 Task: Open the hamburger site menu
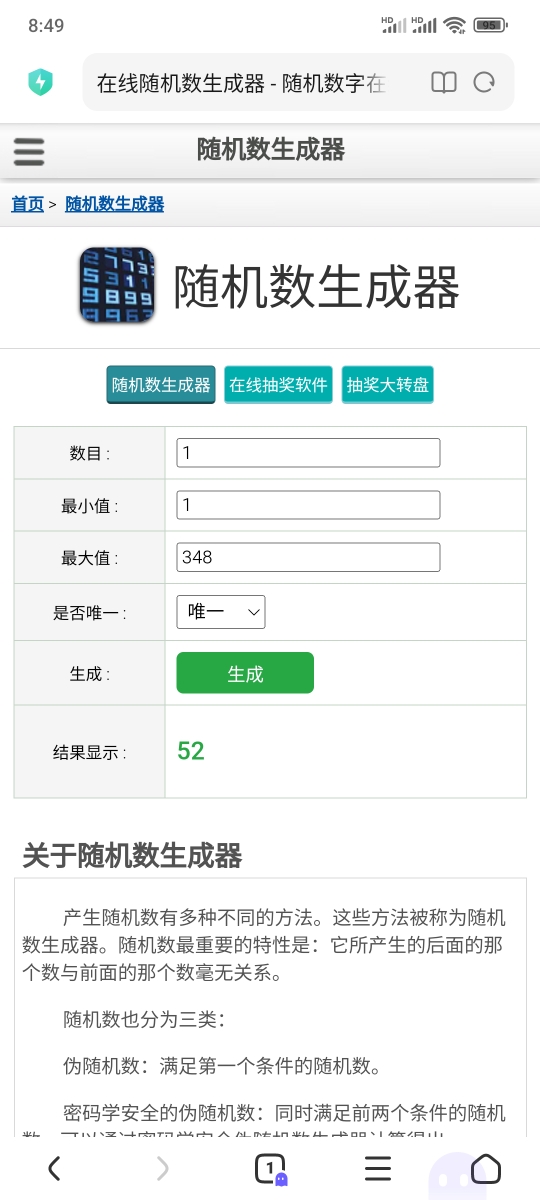tap(29, 151)
